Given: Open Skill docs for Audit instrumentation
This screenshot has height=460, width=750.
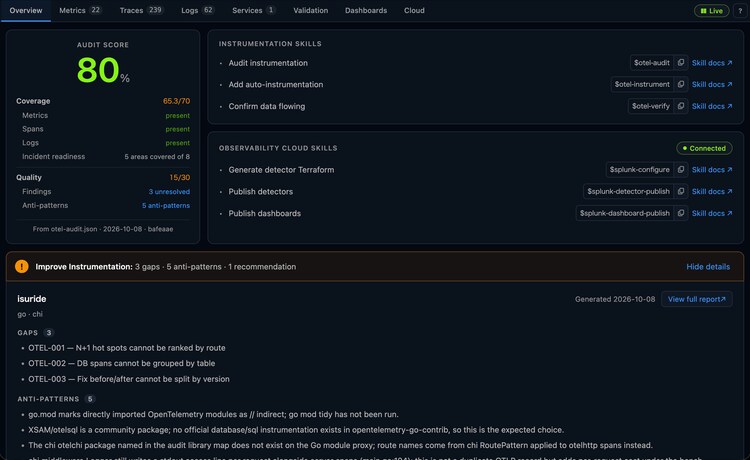Looking at the screenshot, I should [712, 63].
